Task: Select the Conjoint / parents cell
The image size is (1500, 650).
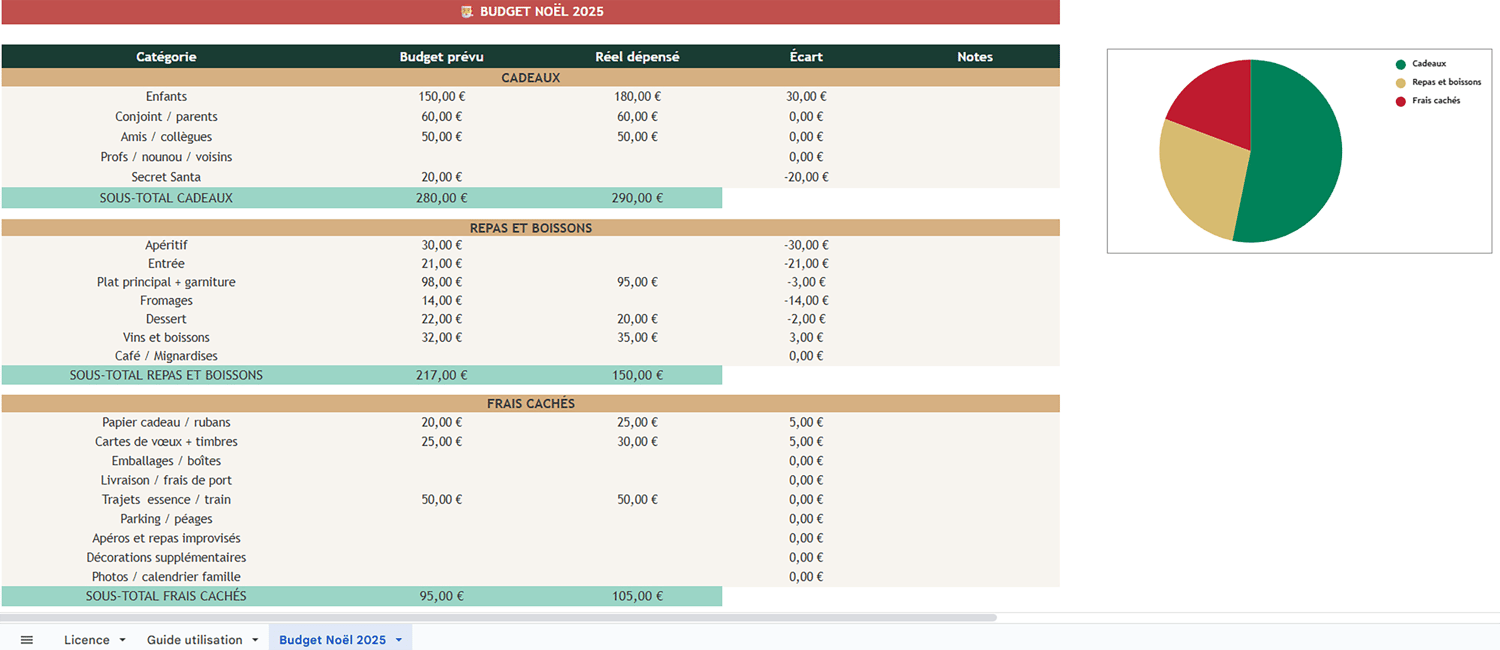Action: [166, 117]
